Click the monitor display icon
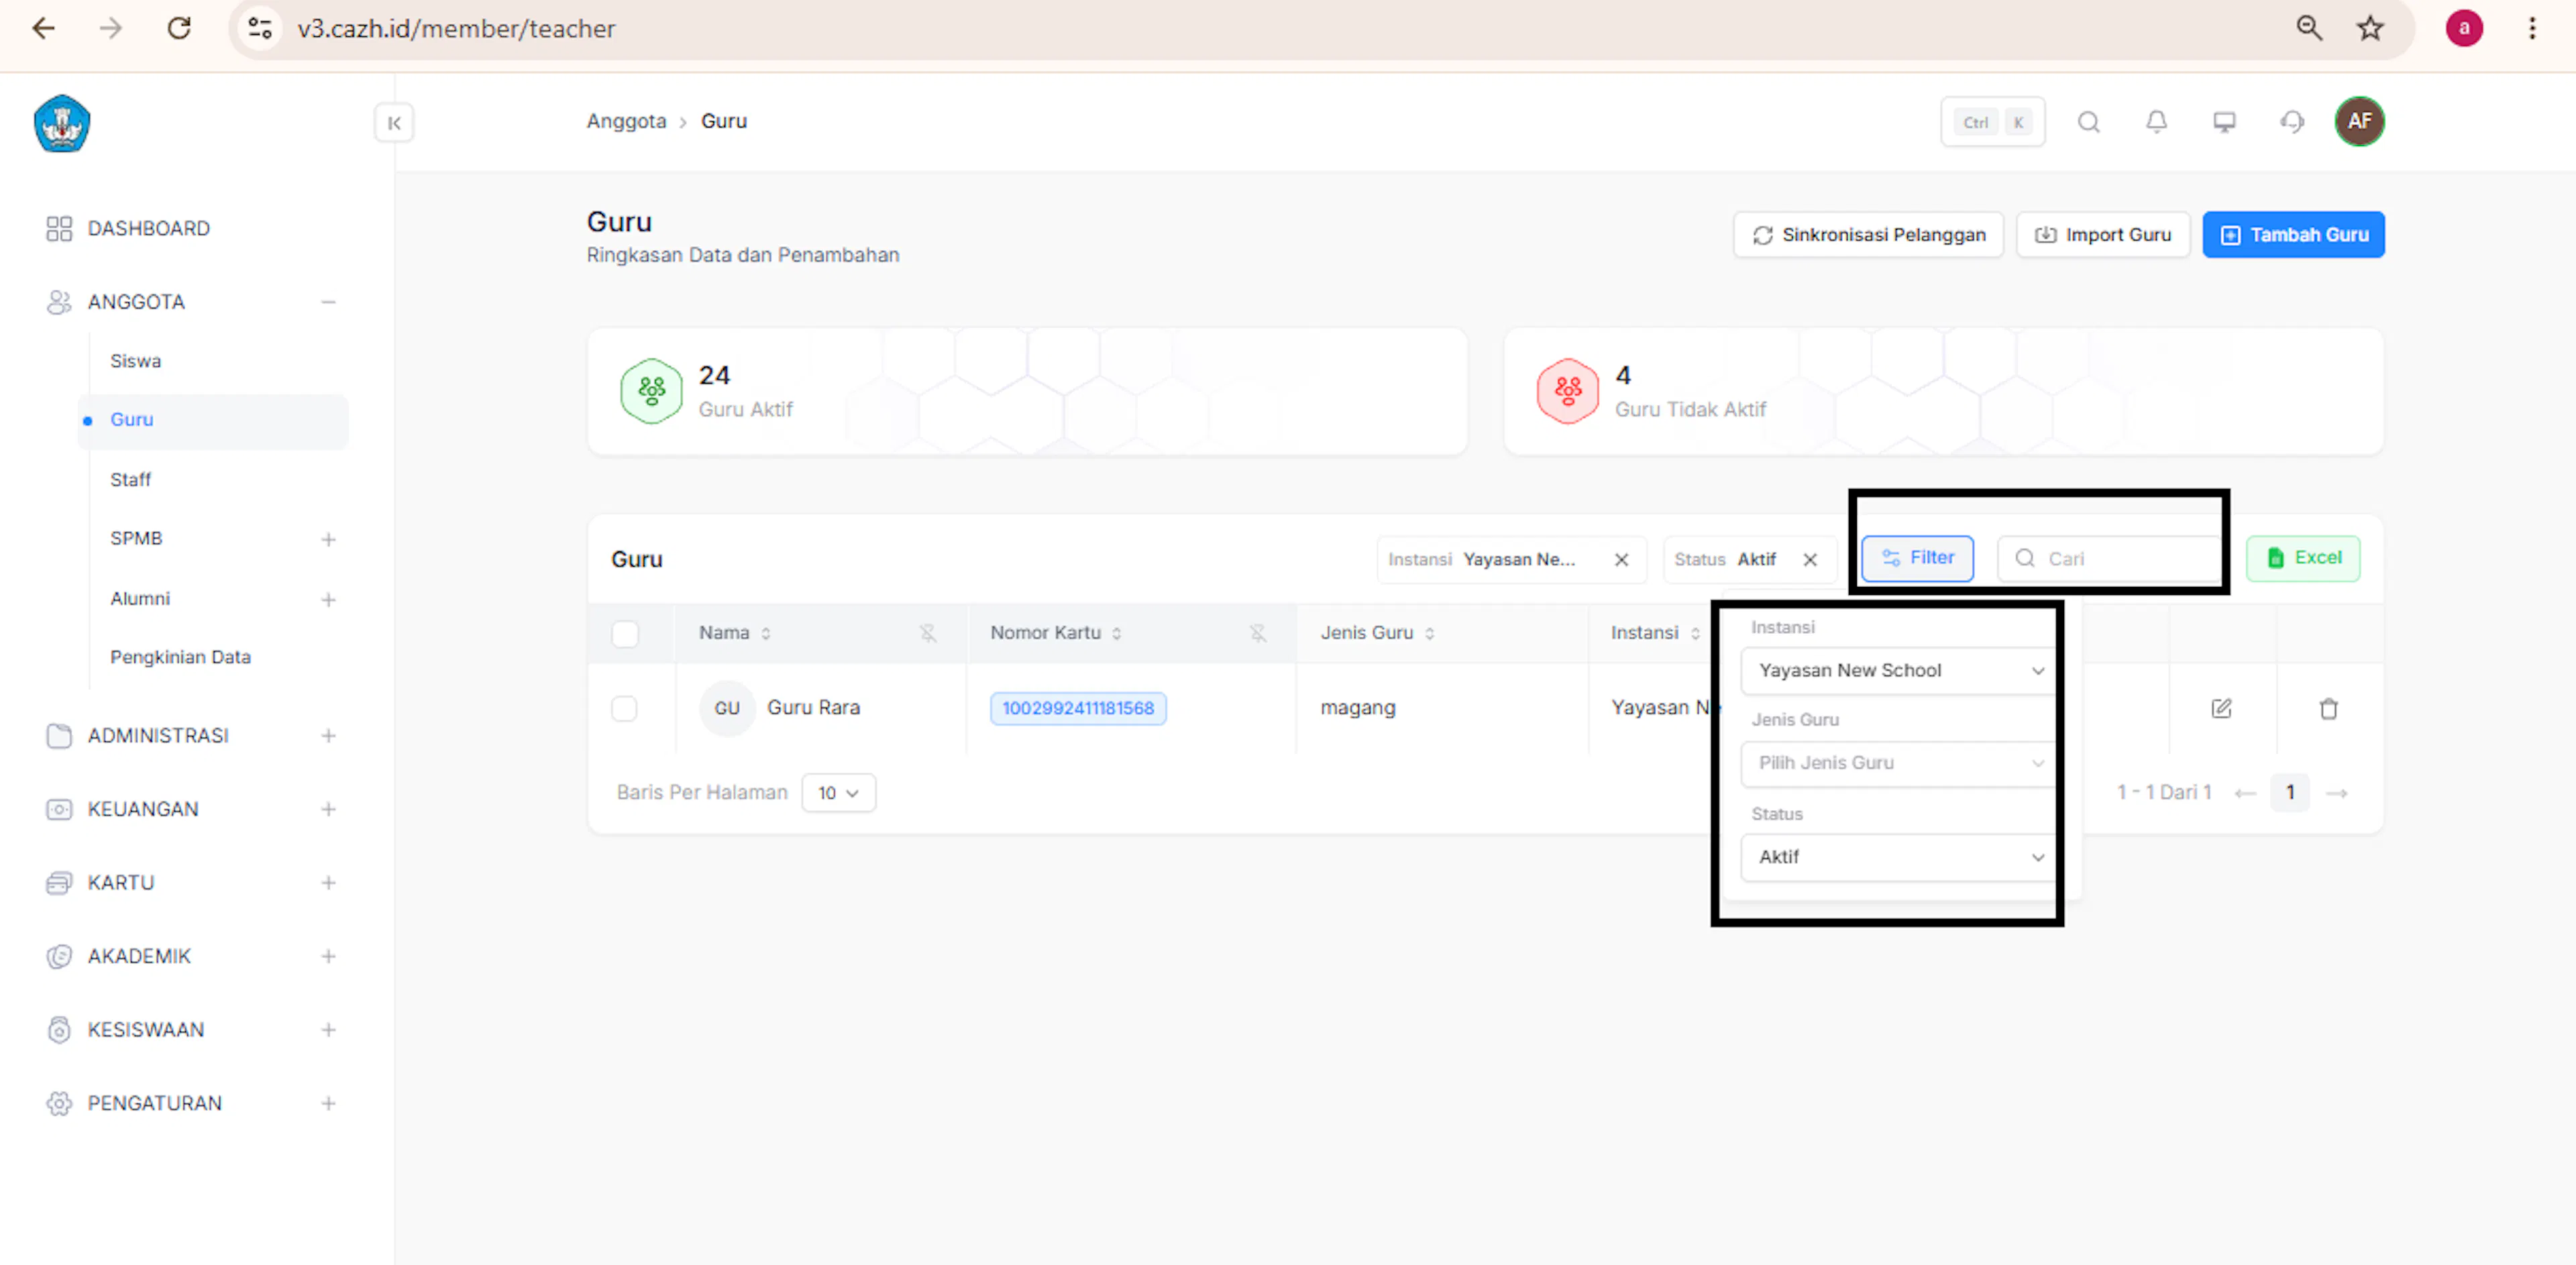Viewport: 2576px width, 1265px height. point(2224,122)
